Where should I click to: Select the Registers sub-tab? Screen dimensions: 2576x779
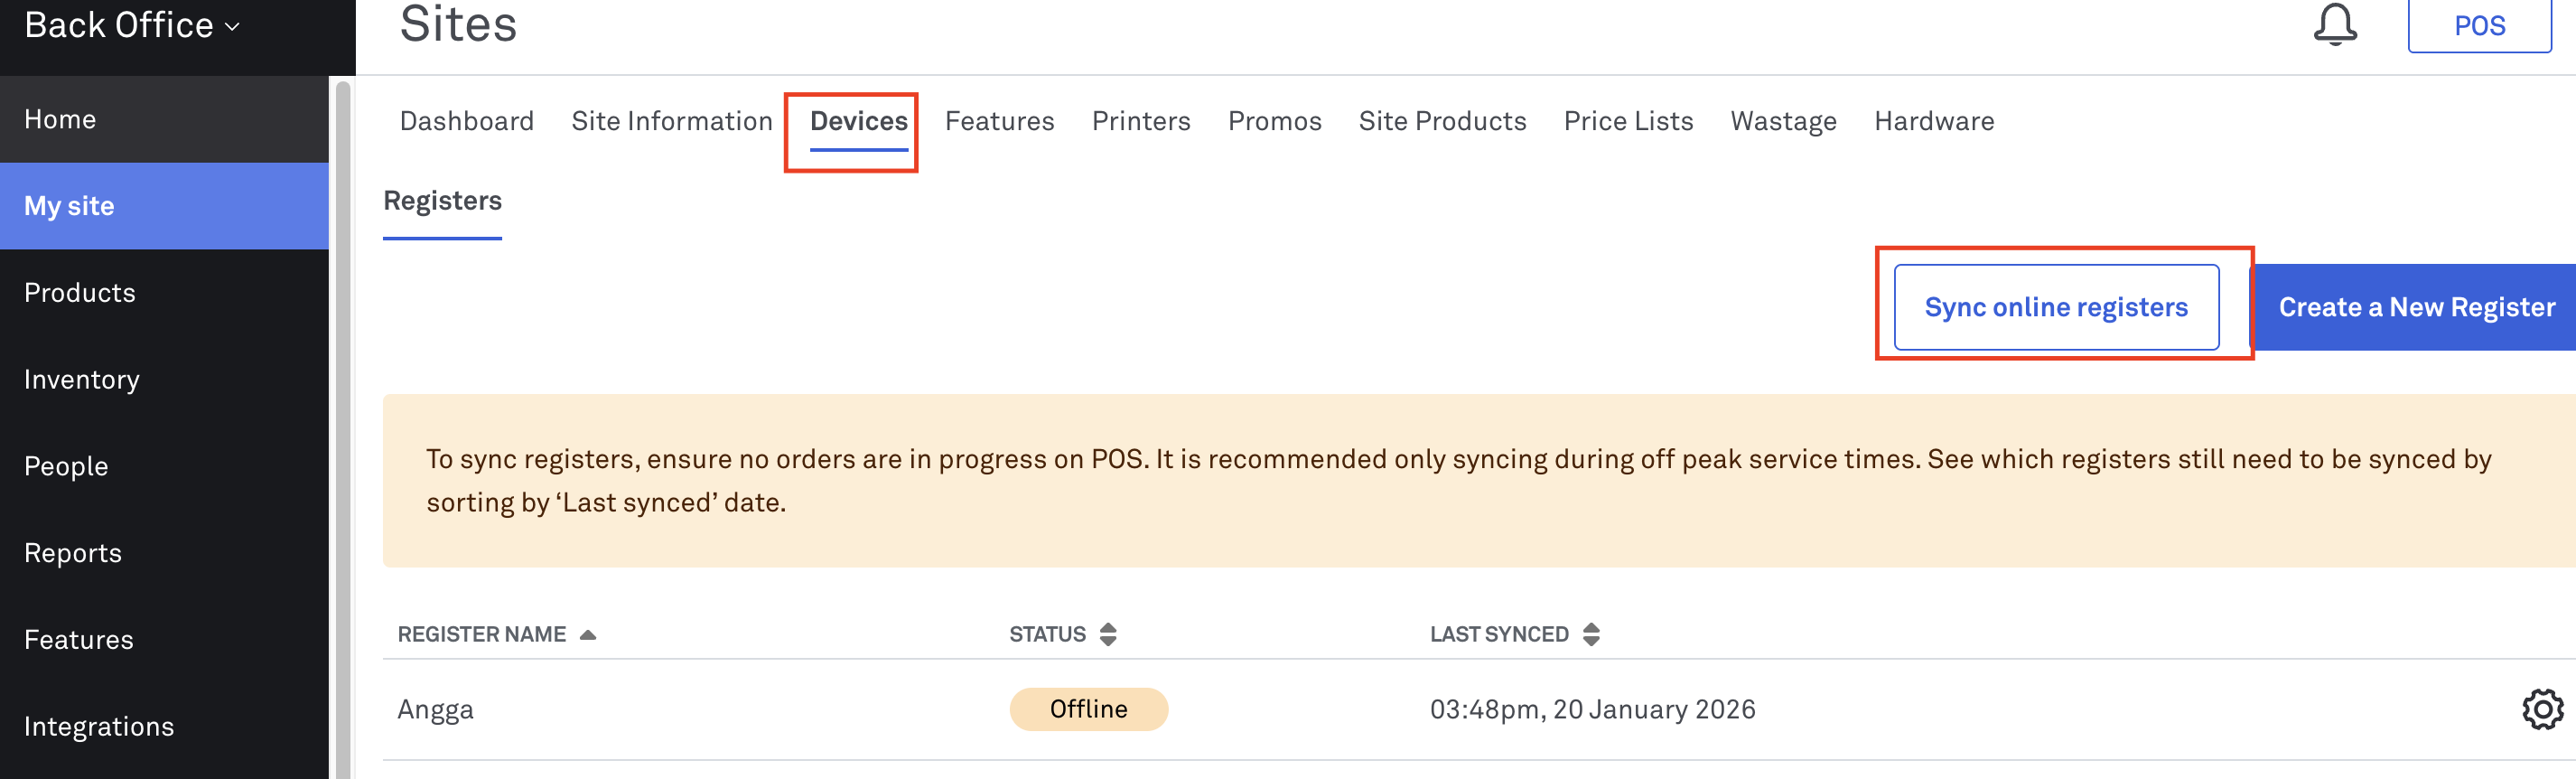point(442,201)
